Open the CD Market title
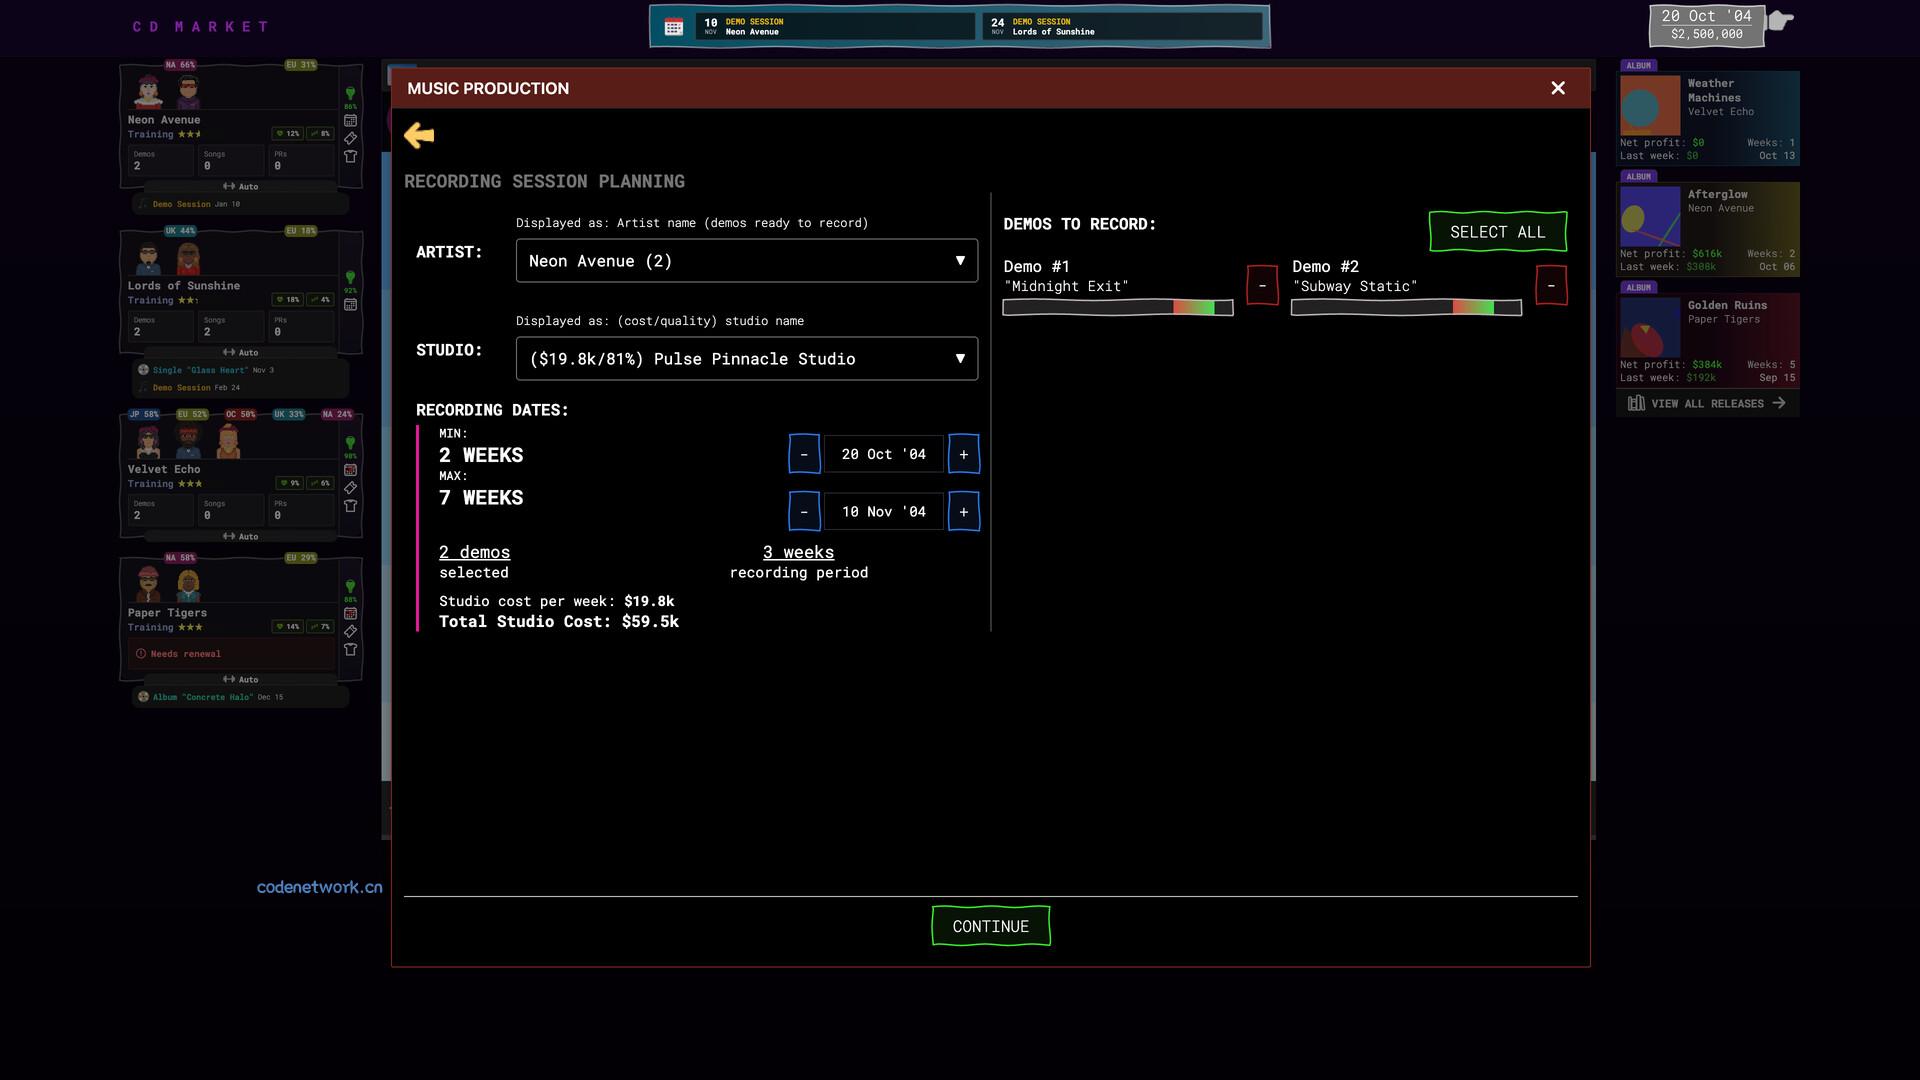Viewport: 1920px width, 1080px height. click(x=201, y=27)
